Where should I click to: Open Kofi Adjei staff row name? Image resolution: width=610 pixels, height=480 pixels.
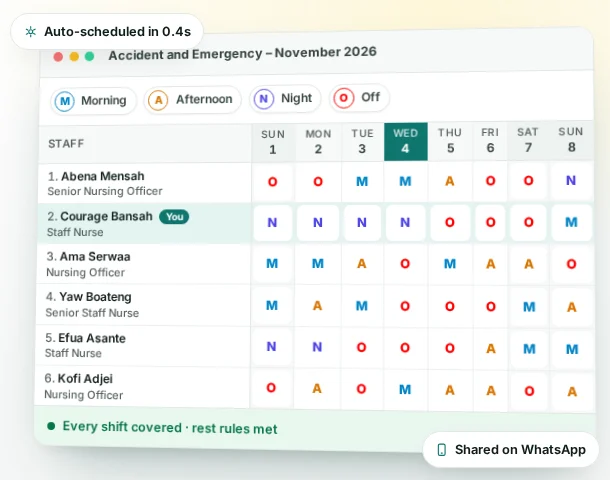click(x=85, y=378)
